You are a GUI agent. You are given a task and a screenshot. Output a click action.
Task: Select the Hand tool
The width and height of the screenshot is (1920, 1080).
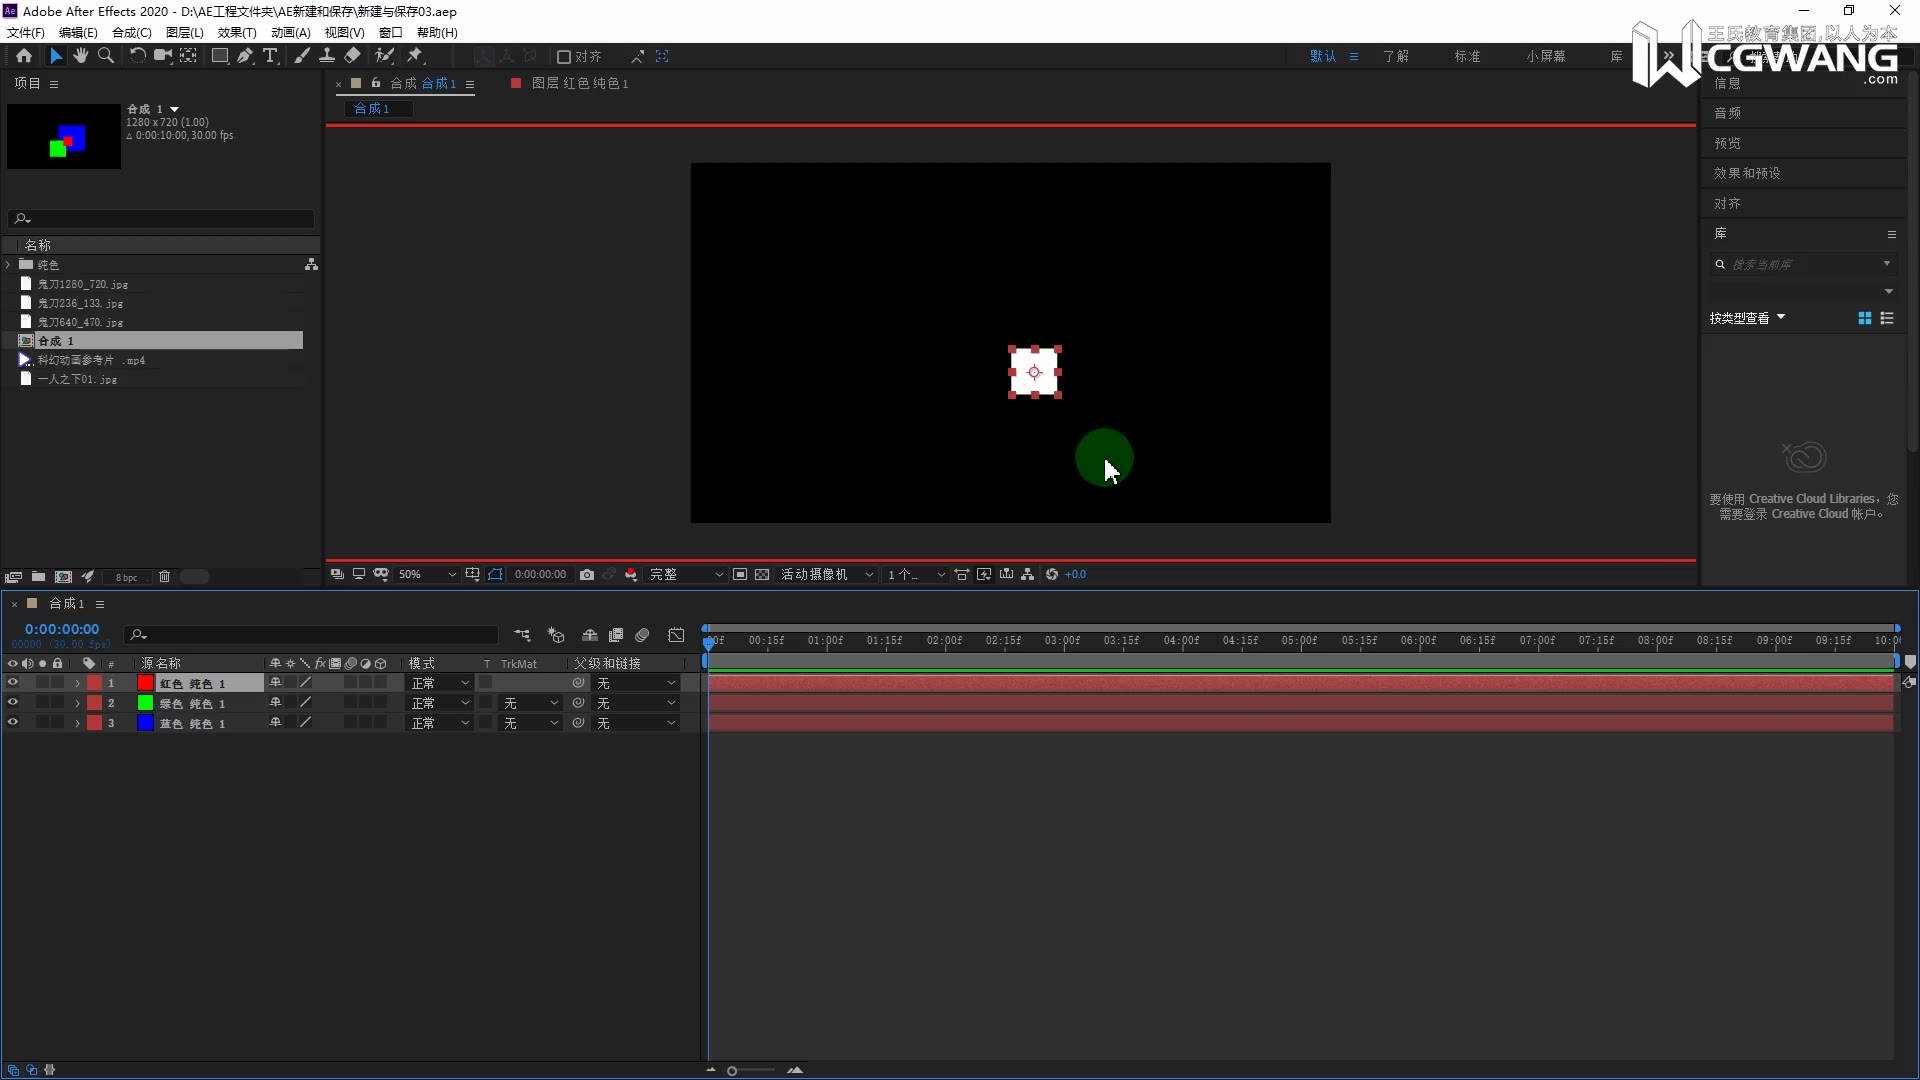80,56
